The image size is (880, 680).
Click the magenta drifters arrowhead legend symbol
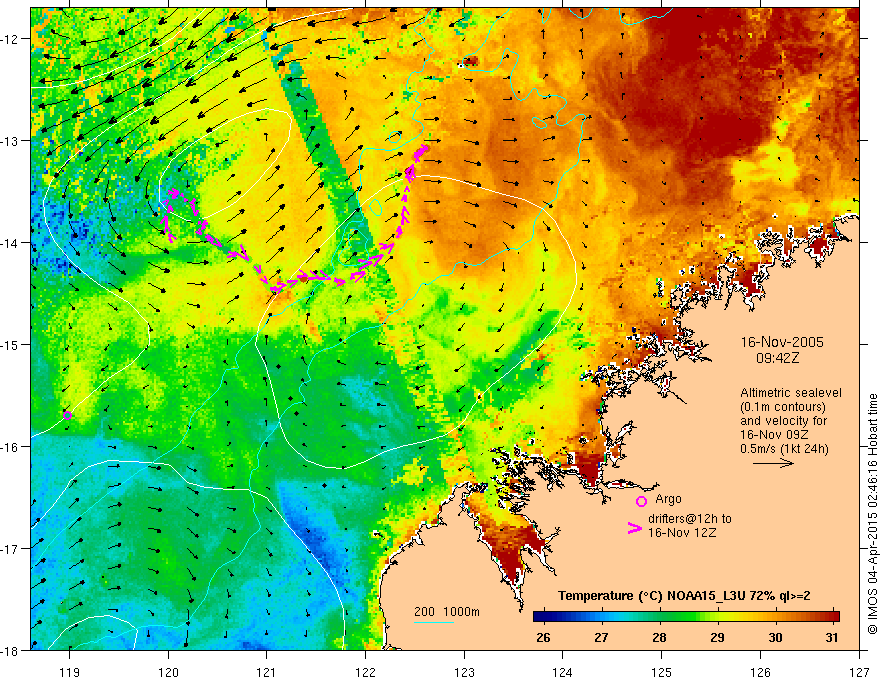(634, 527)
